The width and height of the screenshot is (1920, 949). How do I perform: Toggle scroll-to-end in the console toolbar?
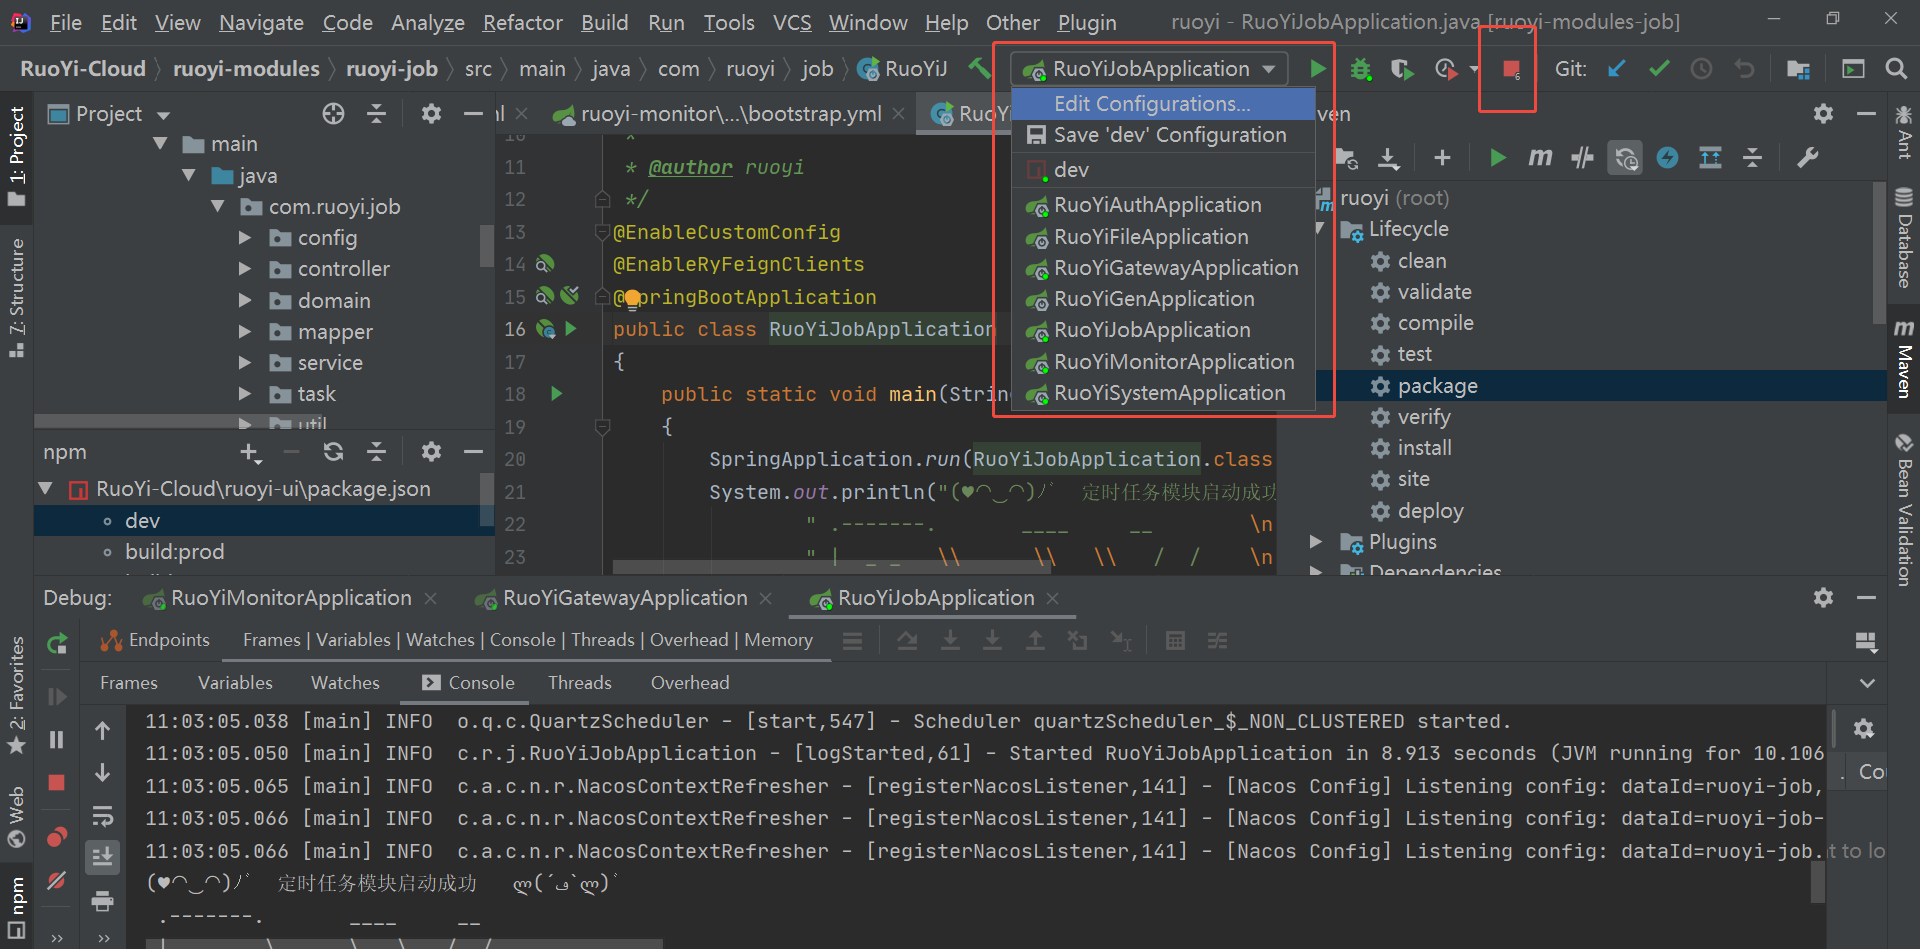tap(102, 858)
